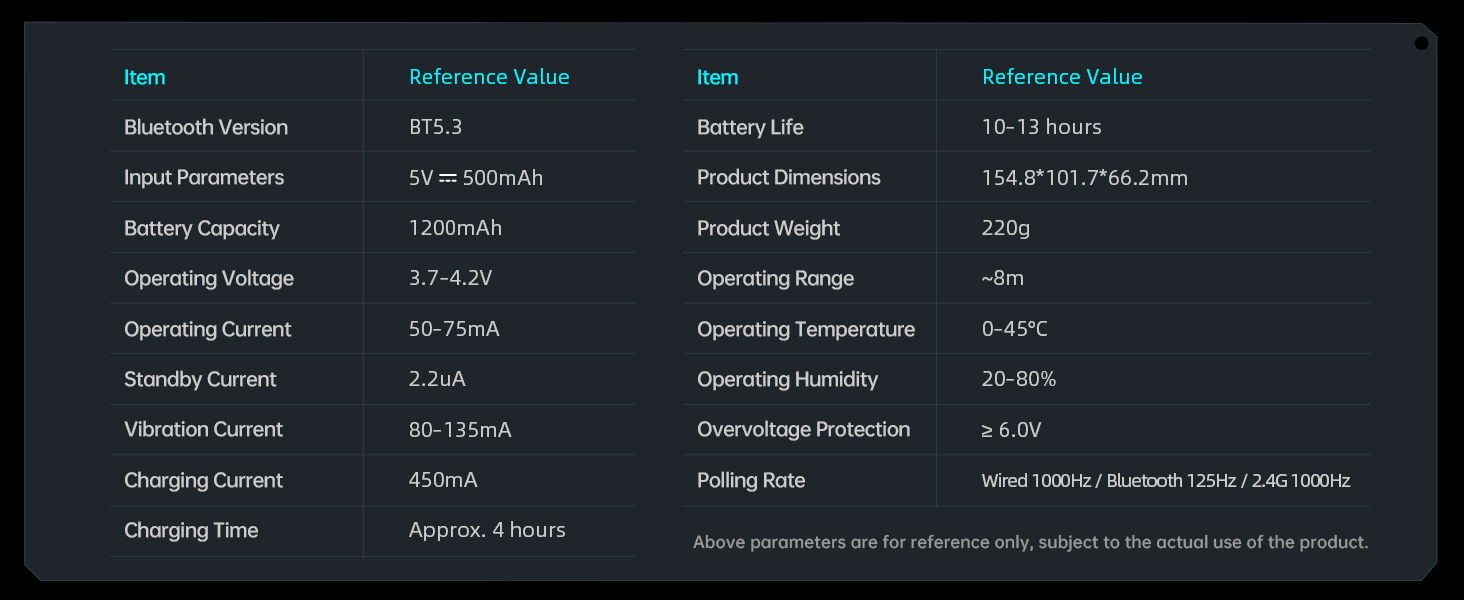The height and width of the screenshot is (600, 1464).
Task: Click the 1200mAh value
Action: point(456,228)
